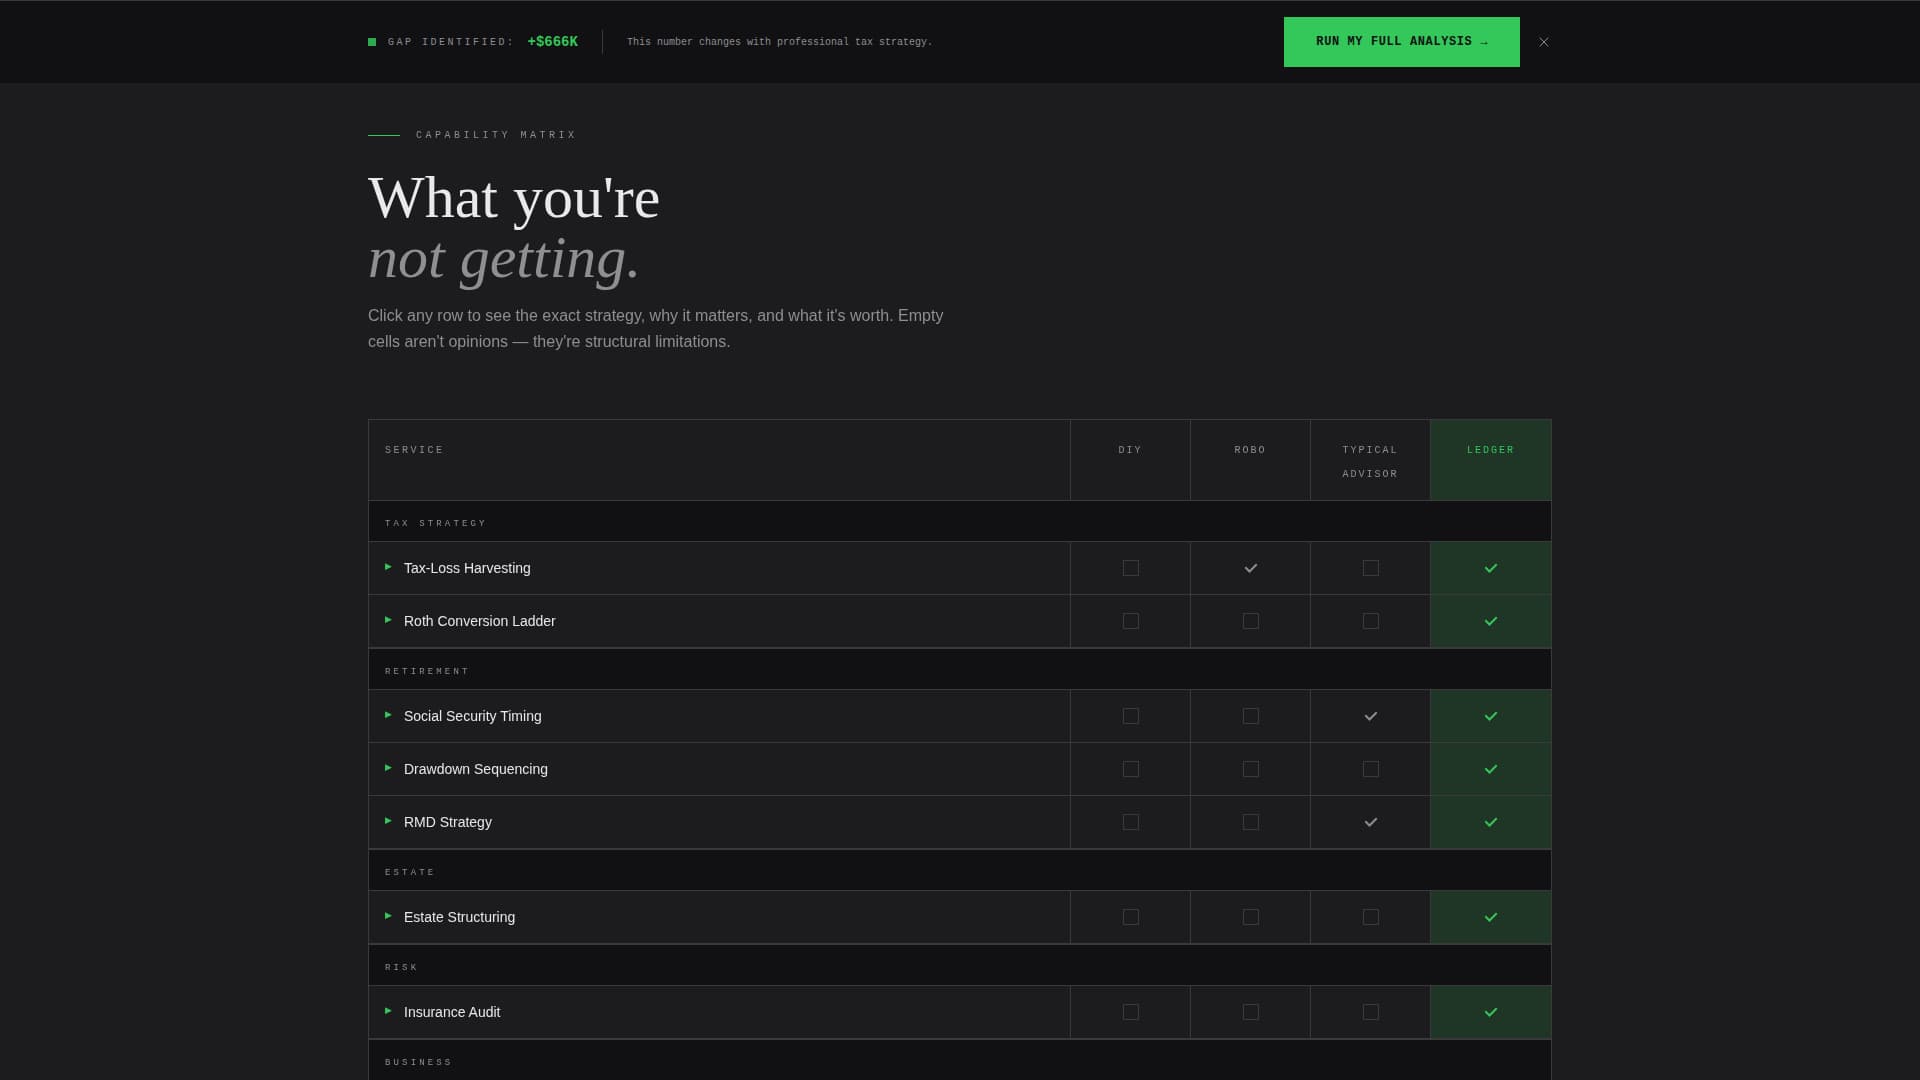Screen dimensions: 1920x1080
Task: Click the Robo empty box for Drawdown Sequencing
Action: click(x=1250, y=769)
